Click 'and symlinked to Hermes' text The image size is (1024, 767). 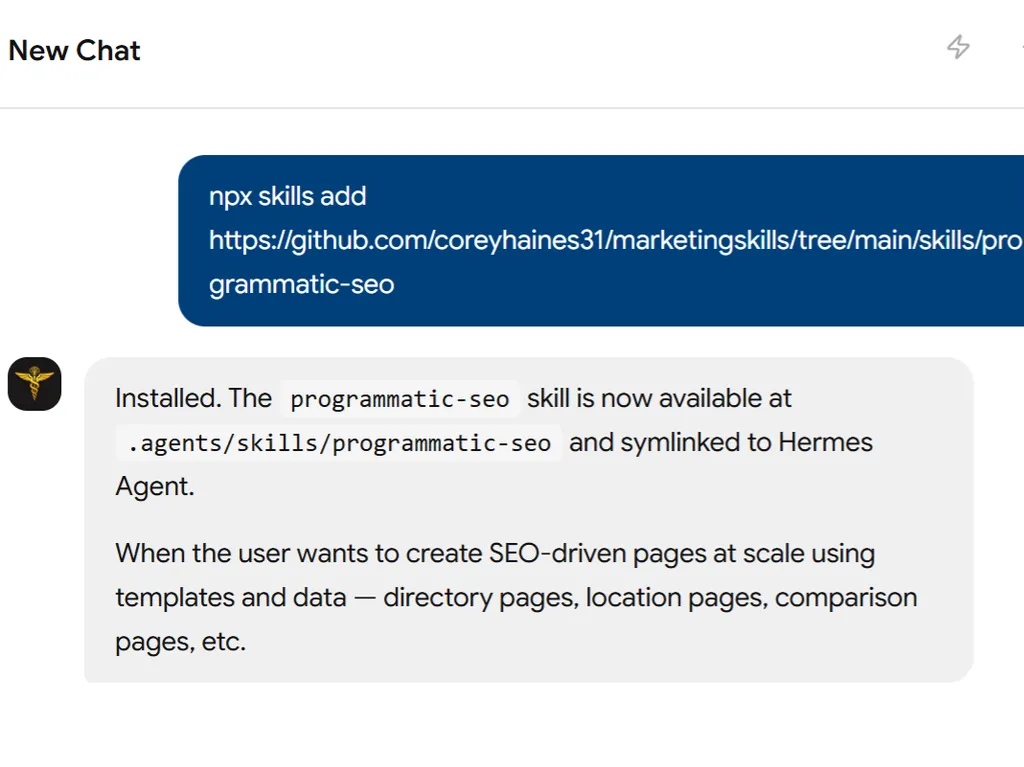pos(721,442)
